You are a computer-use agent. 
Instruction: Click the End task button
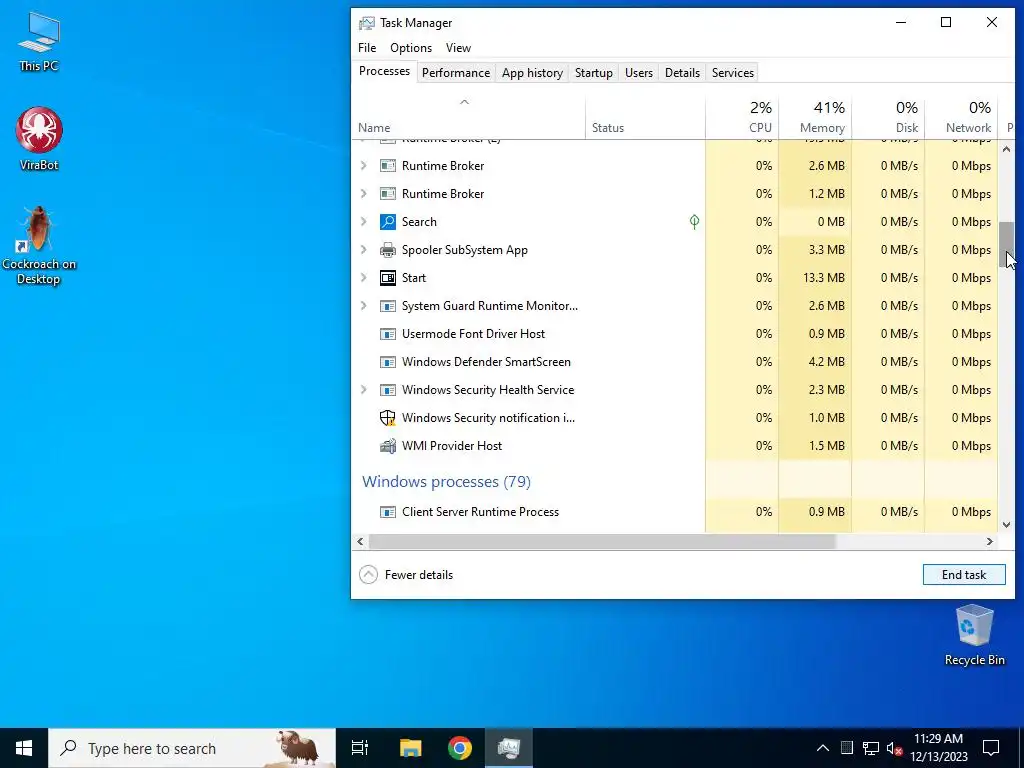(x=964, y=575)
